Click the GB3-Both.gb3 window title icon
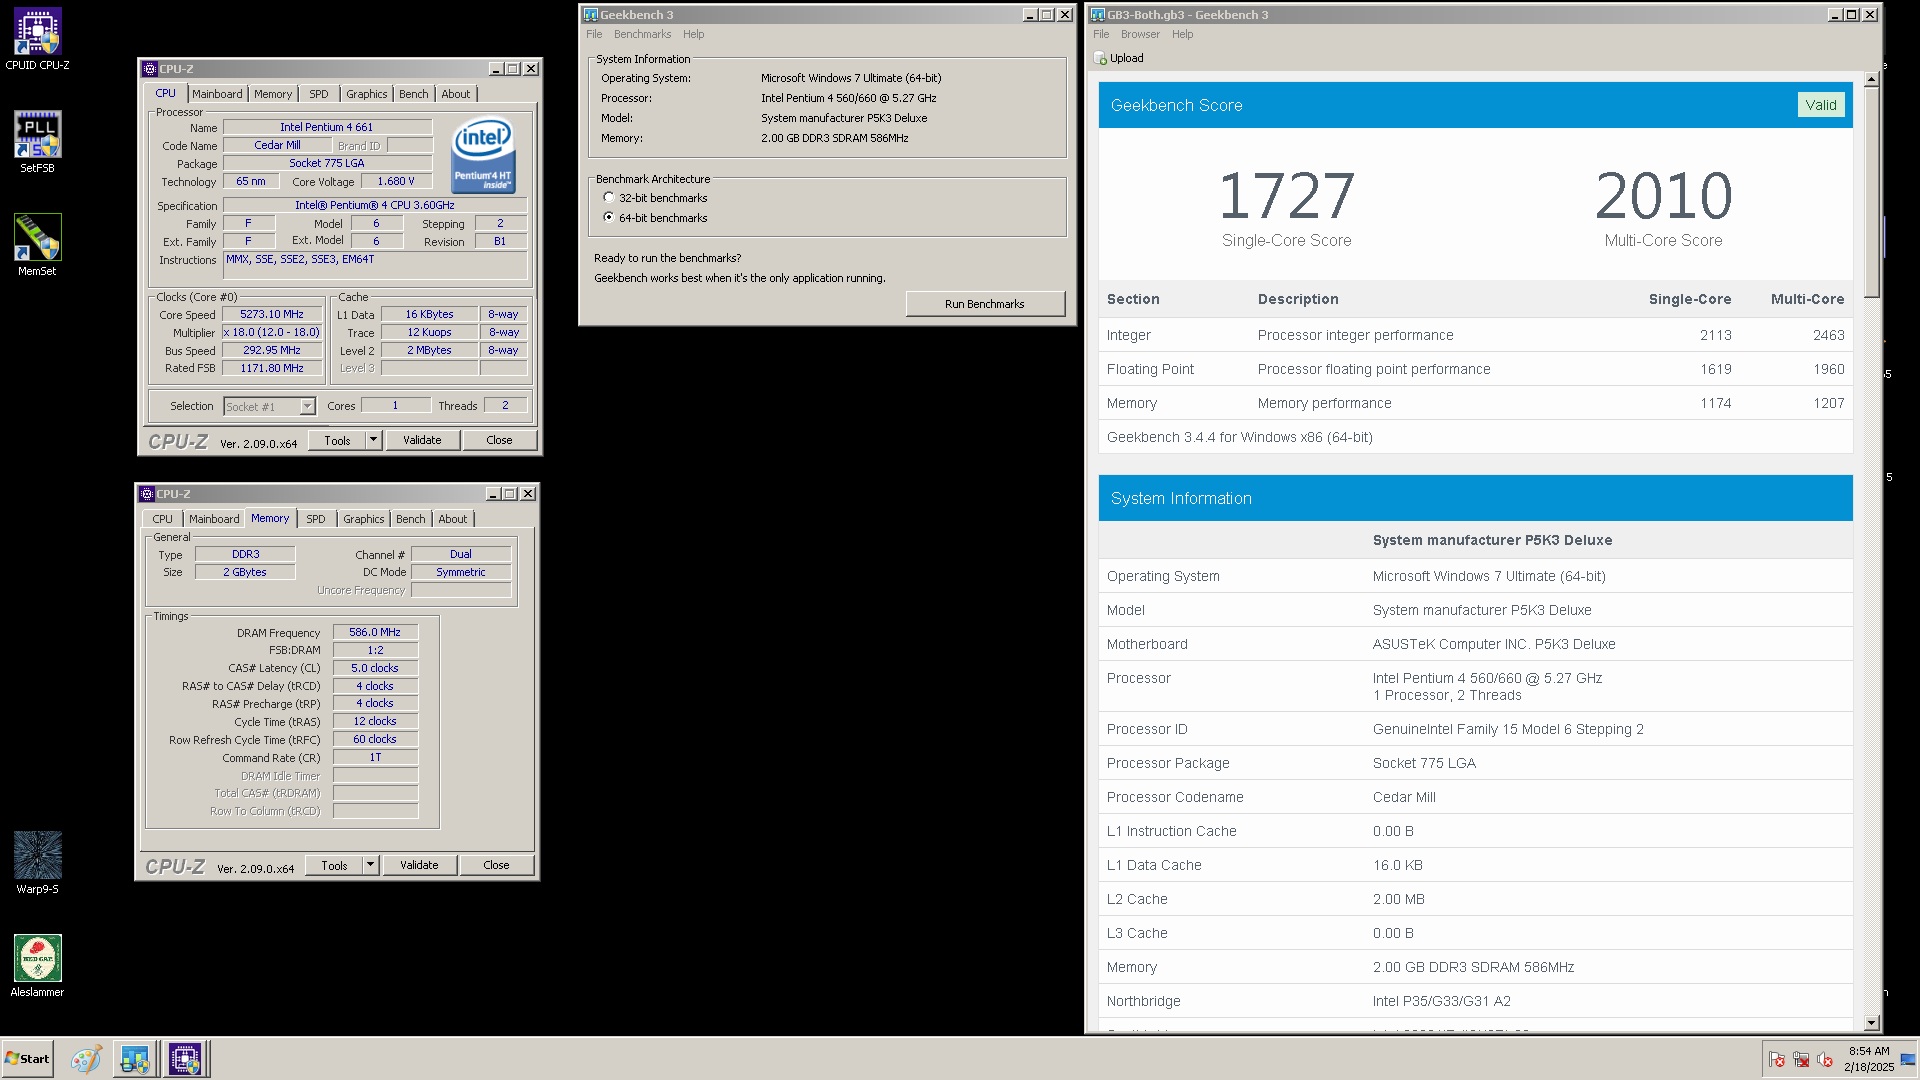 click(1097, 15)
